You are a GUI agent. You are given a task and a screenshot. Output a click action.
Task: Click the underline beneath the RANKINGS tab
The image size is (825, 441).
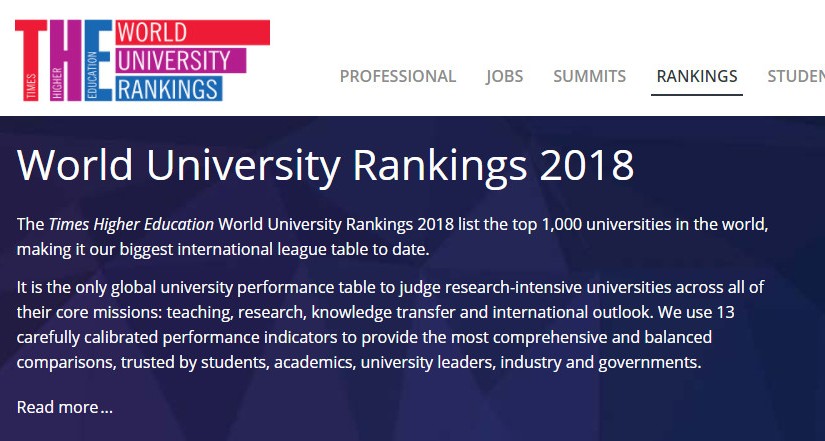click(x=696, y=94)
